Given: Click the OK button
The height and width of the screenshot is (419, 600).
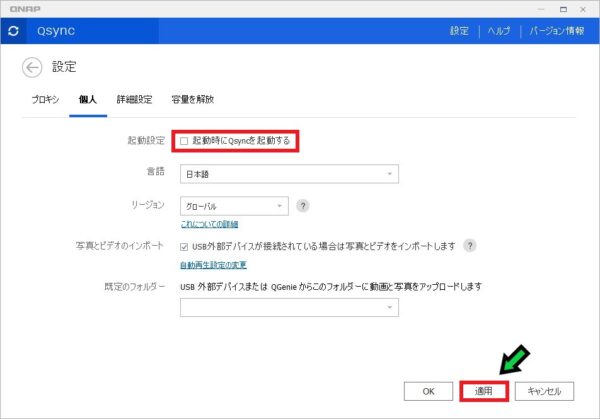Looking at the screenshot, I should 428,391.
